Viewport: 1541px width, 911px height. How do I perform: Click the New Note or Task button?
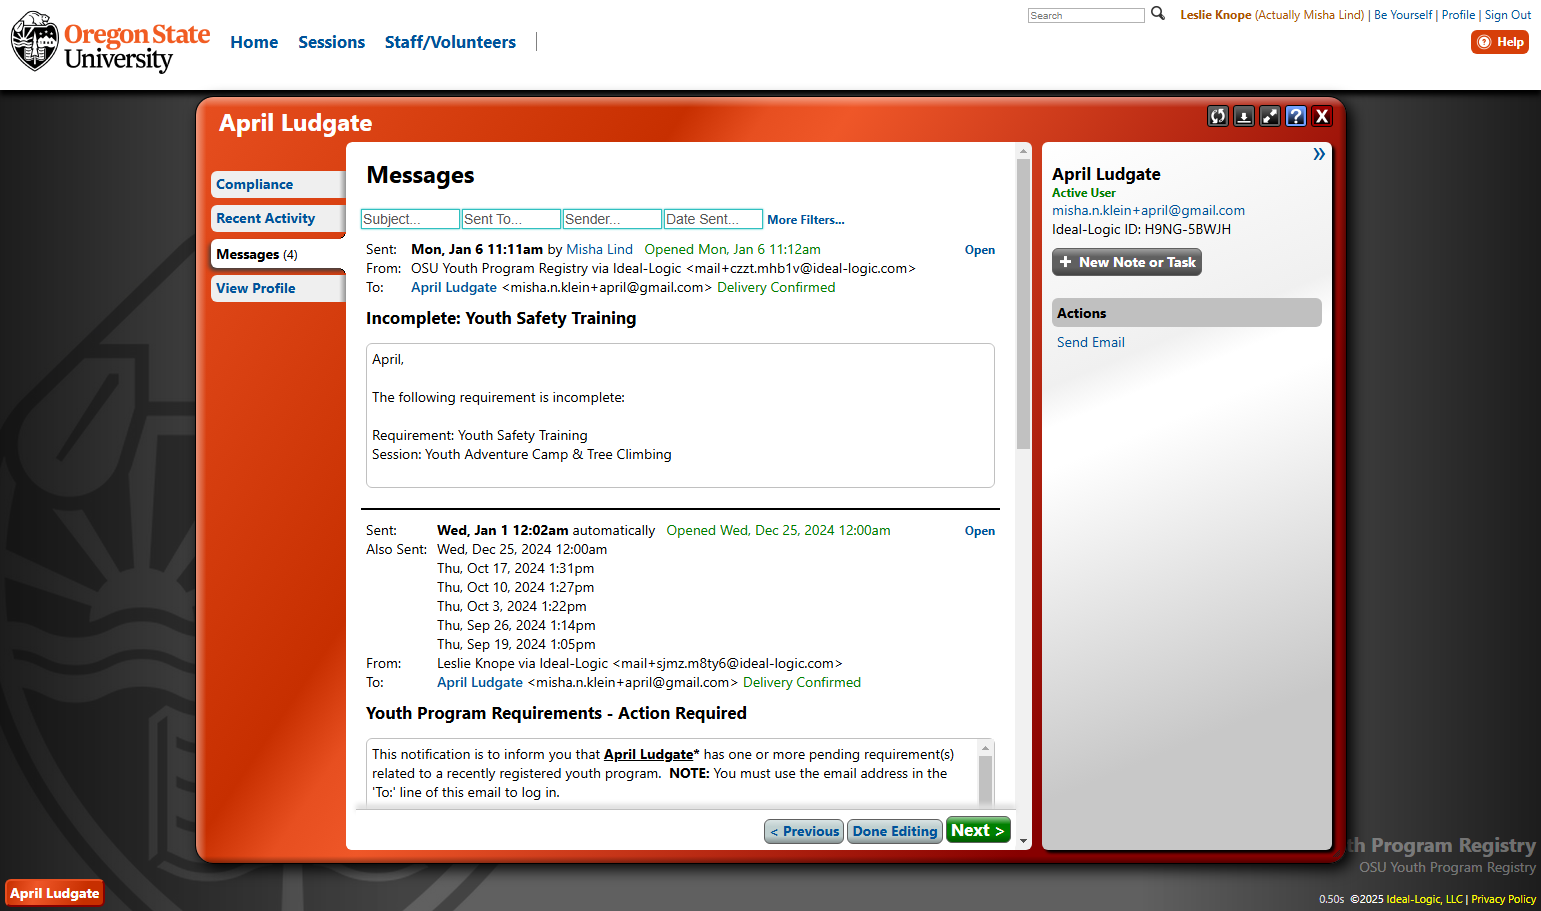coord(1127,262)
